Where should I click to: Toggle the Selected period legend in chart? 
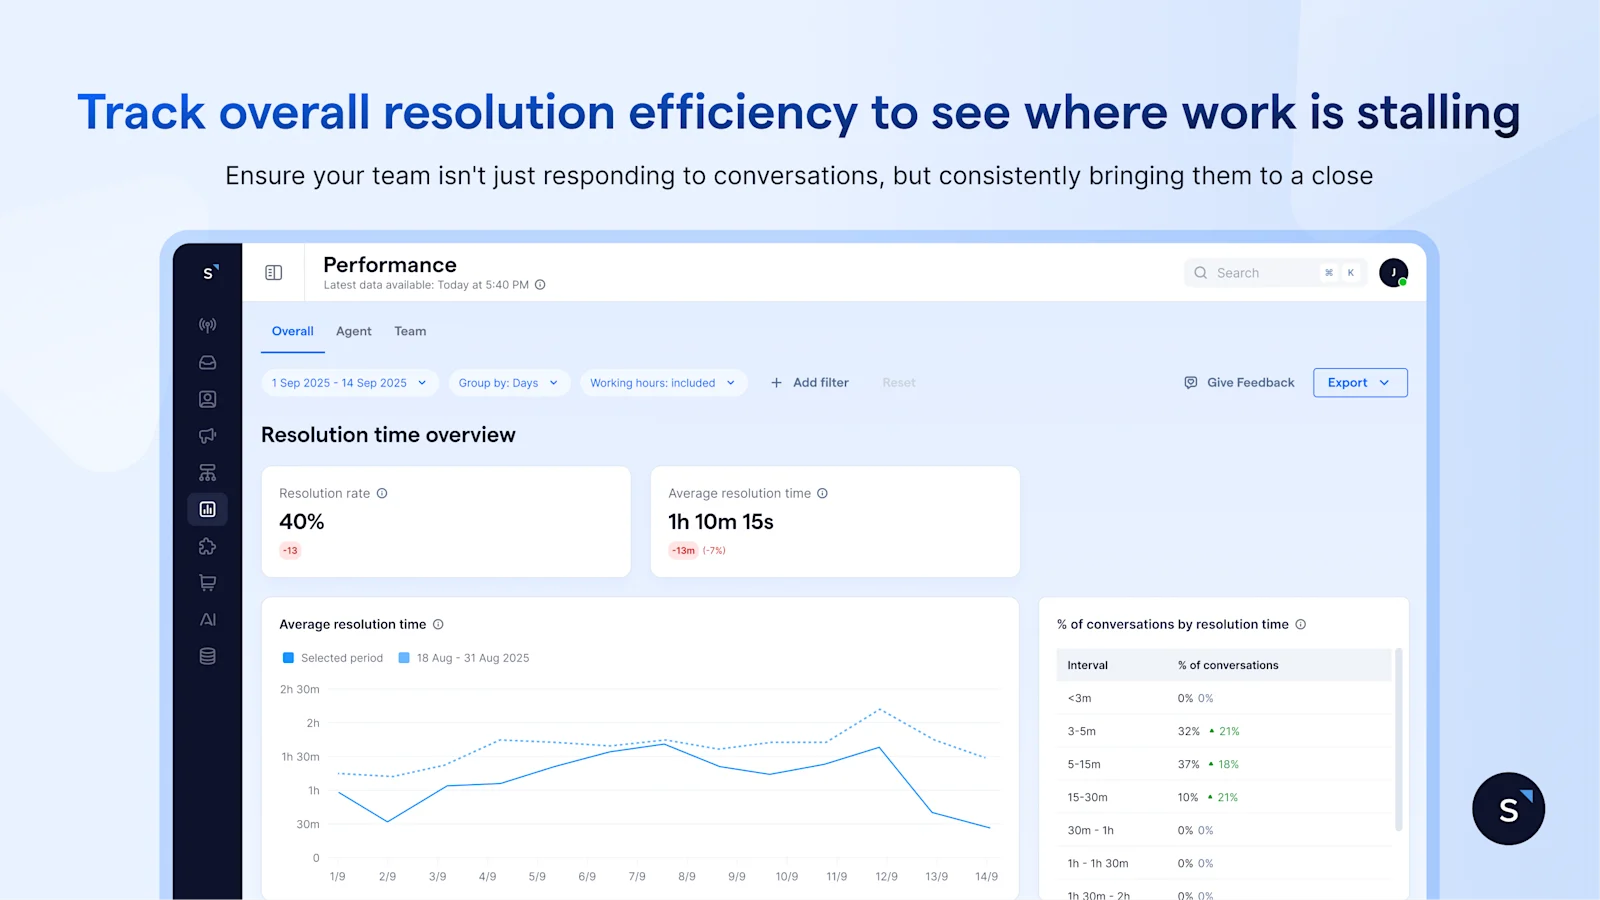[332, 658]
